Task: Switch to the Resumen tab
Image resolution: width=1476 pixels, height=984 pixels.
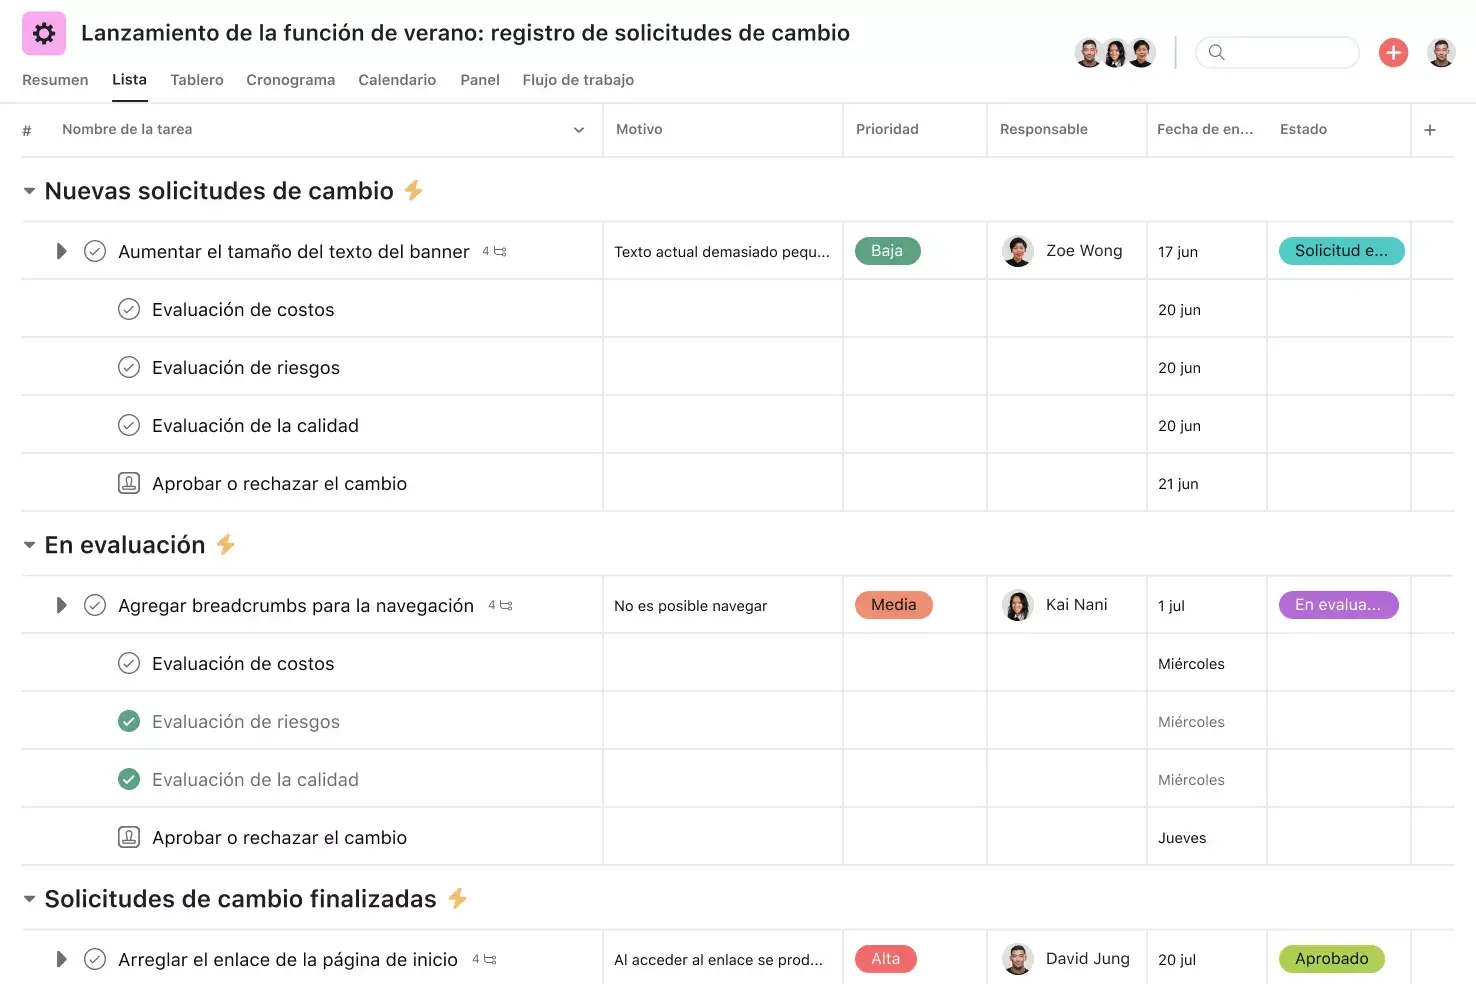Action: pyautogui.click(x=55, y=80)
